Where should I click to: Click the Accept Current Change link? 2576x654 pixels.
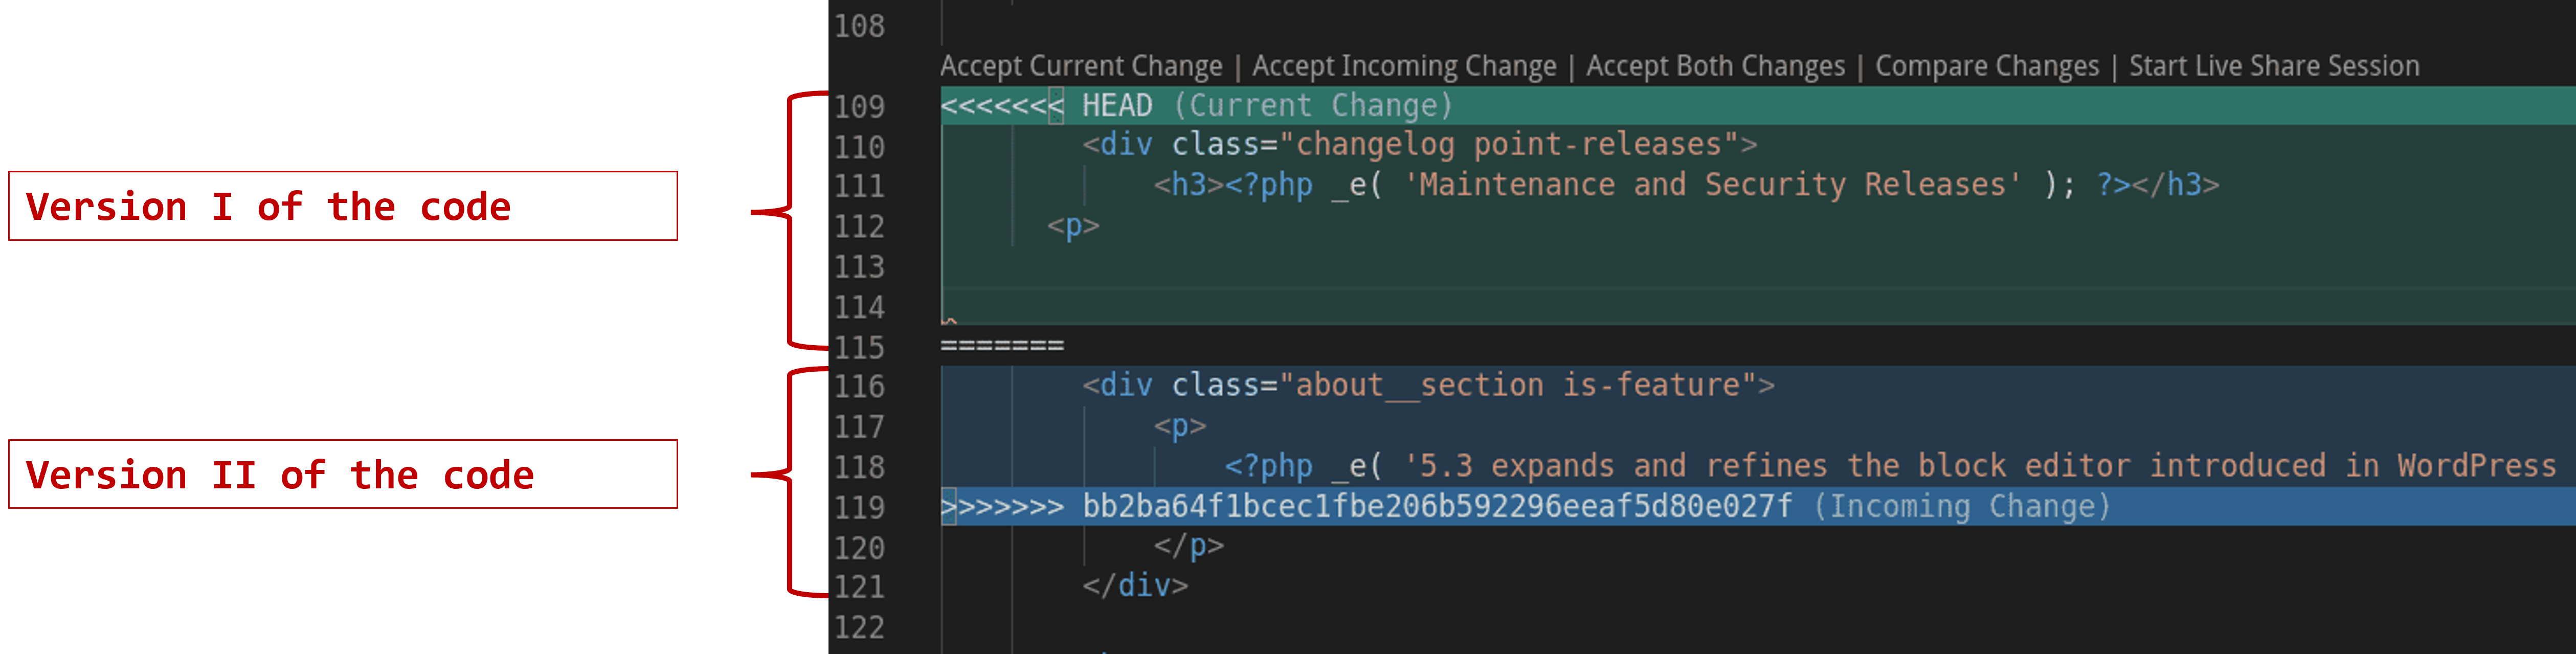point(1080,66)
